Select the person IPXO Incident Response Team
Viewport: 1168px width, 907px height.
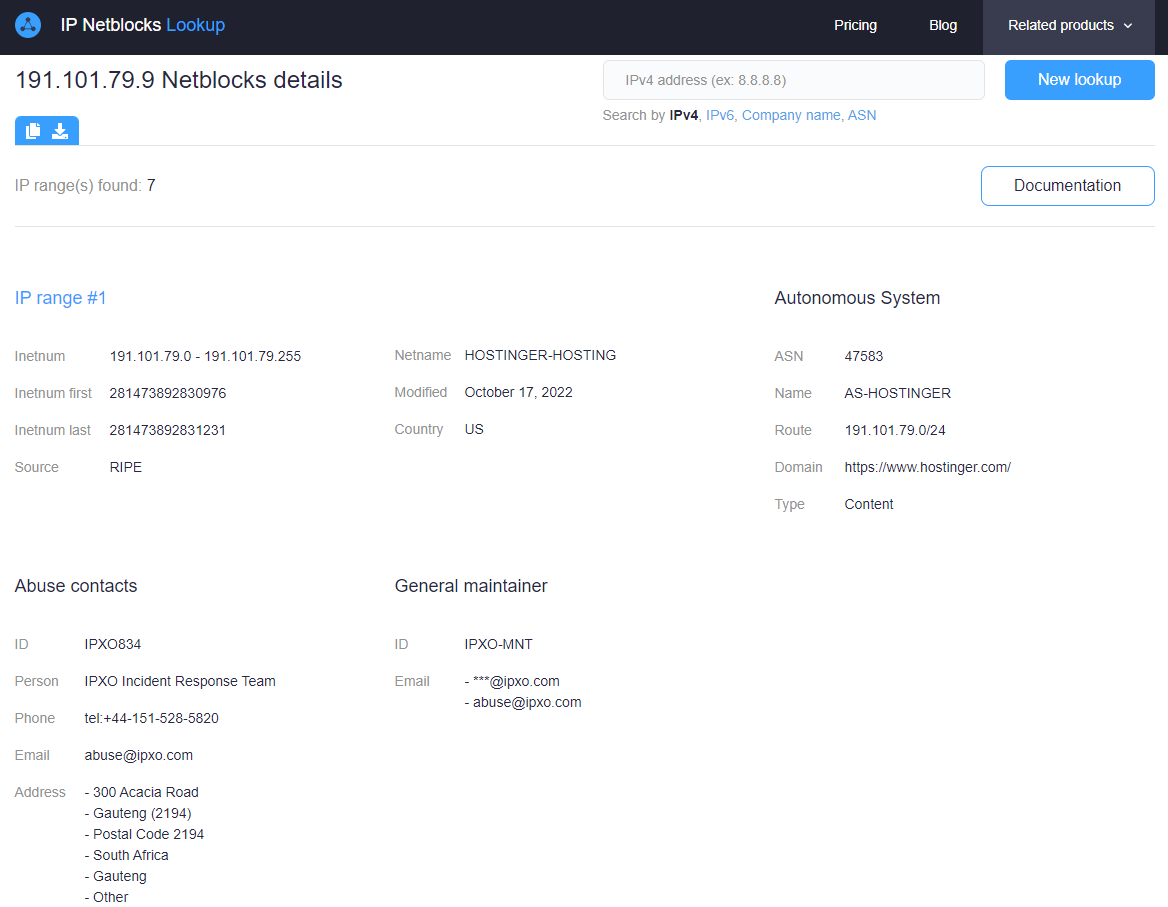tap(180, 681)
